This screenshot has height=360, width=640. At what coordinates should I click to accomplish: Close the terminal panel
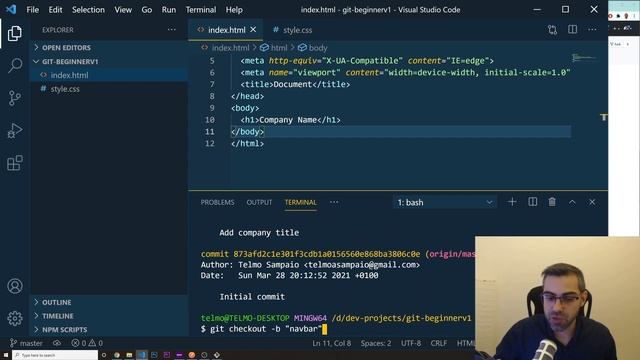(x=592, y=202)
